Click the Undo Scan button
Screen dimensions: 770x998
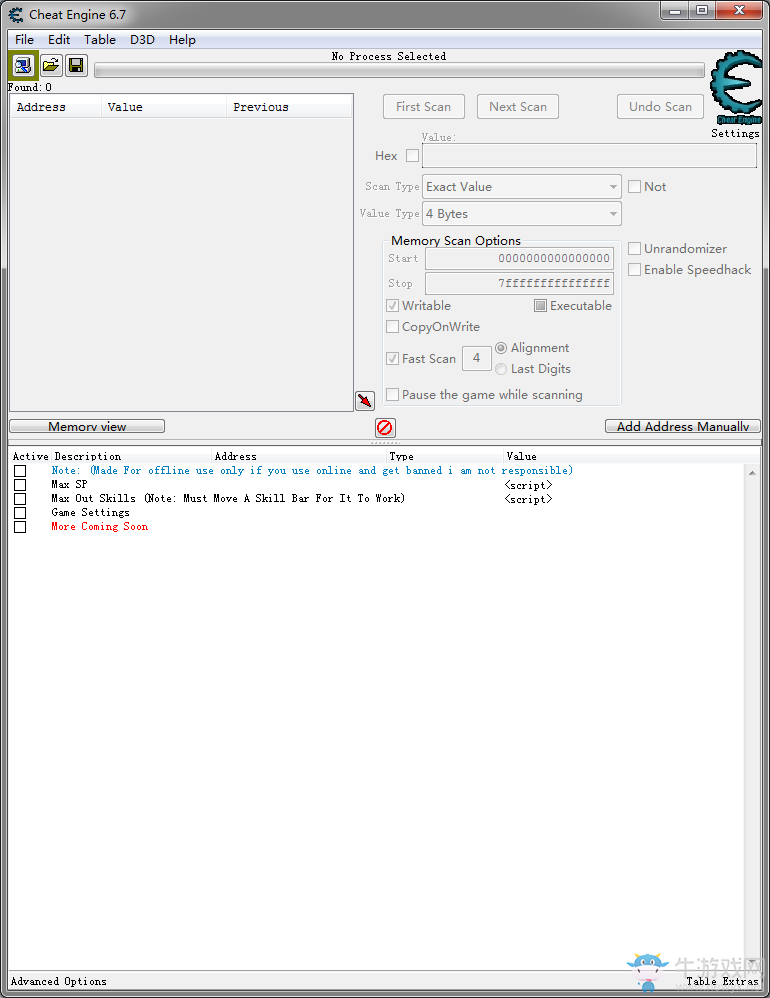pos(661,106)
